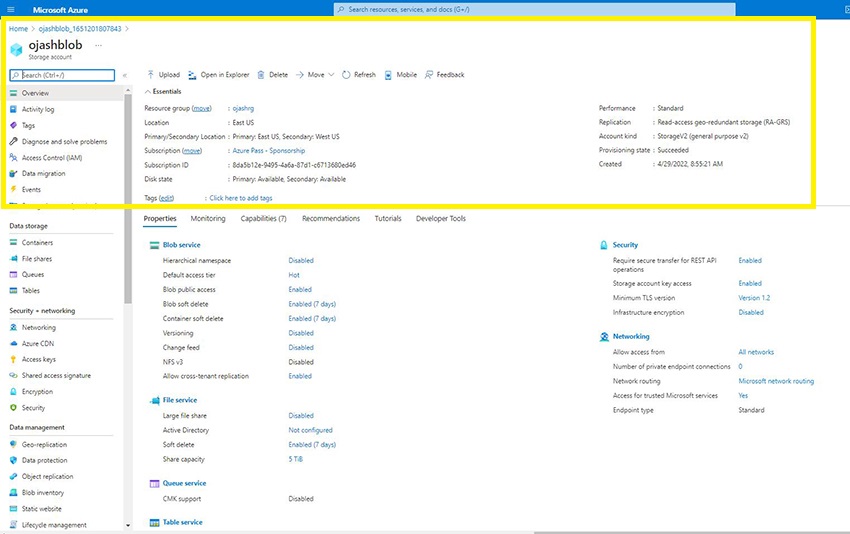Open Static website menu item
This screenshot has width=850, height=534.
(x=42, y=509)
